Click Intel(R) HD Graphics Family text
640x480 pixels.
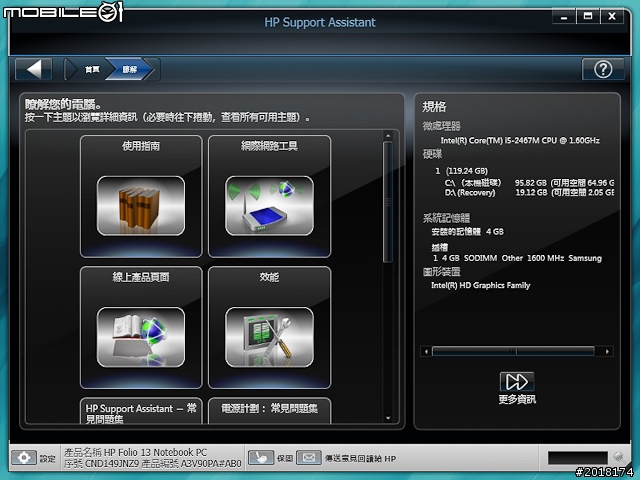(480, 285)
